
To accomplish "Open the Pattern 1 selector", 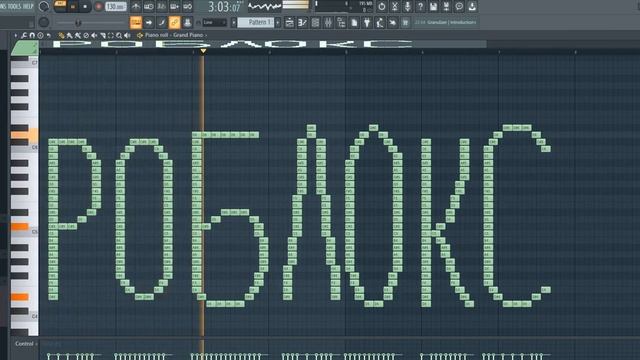I will [x=256, y=22].
